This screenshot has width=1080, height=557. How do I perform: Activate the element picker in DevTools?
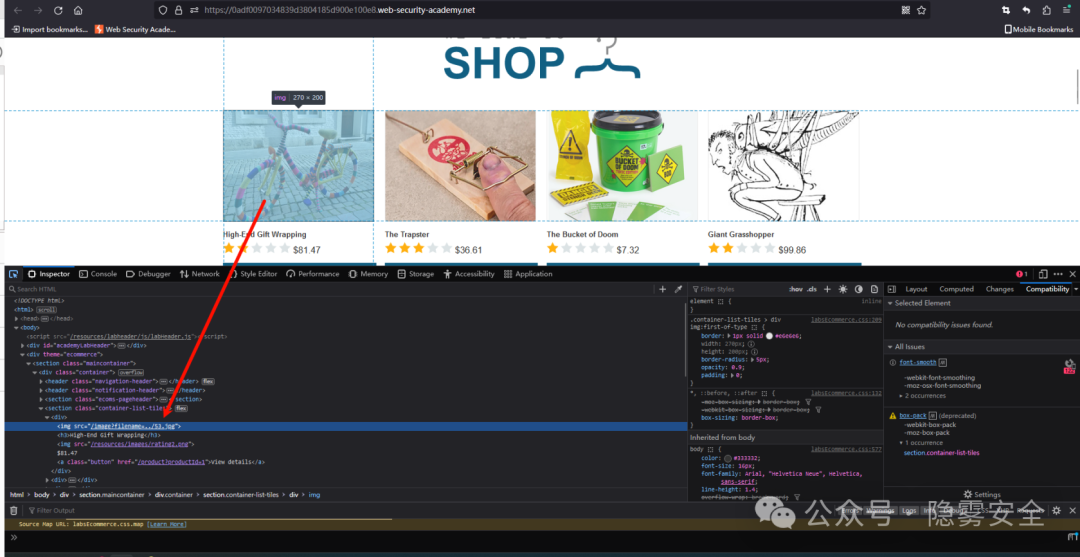click(x=13, y=274)
